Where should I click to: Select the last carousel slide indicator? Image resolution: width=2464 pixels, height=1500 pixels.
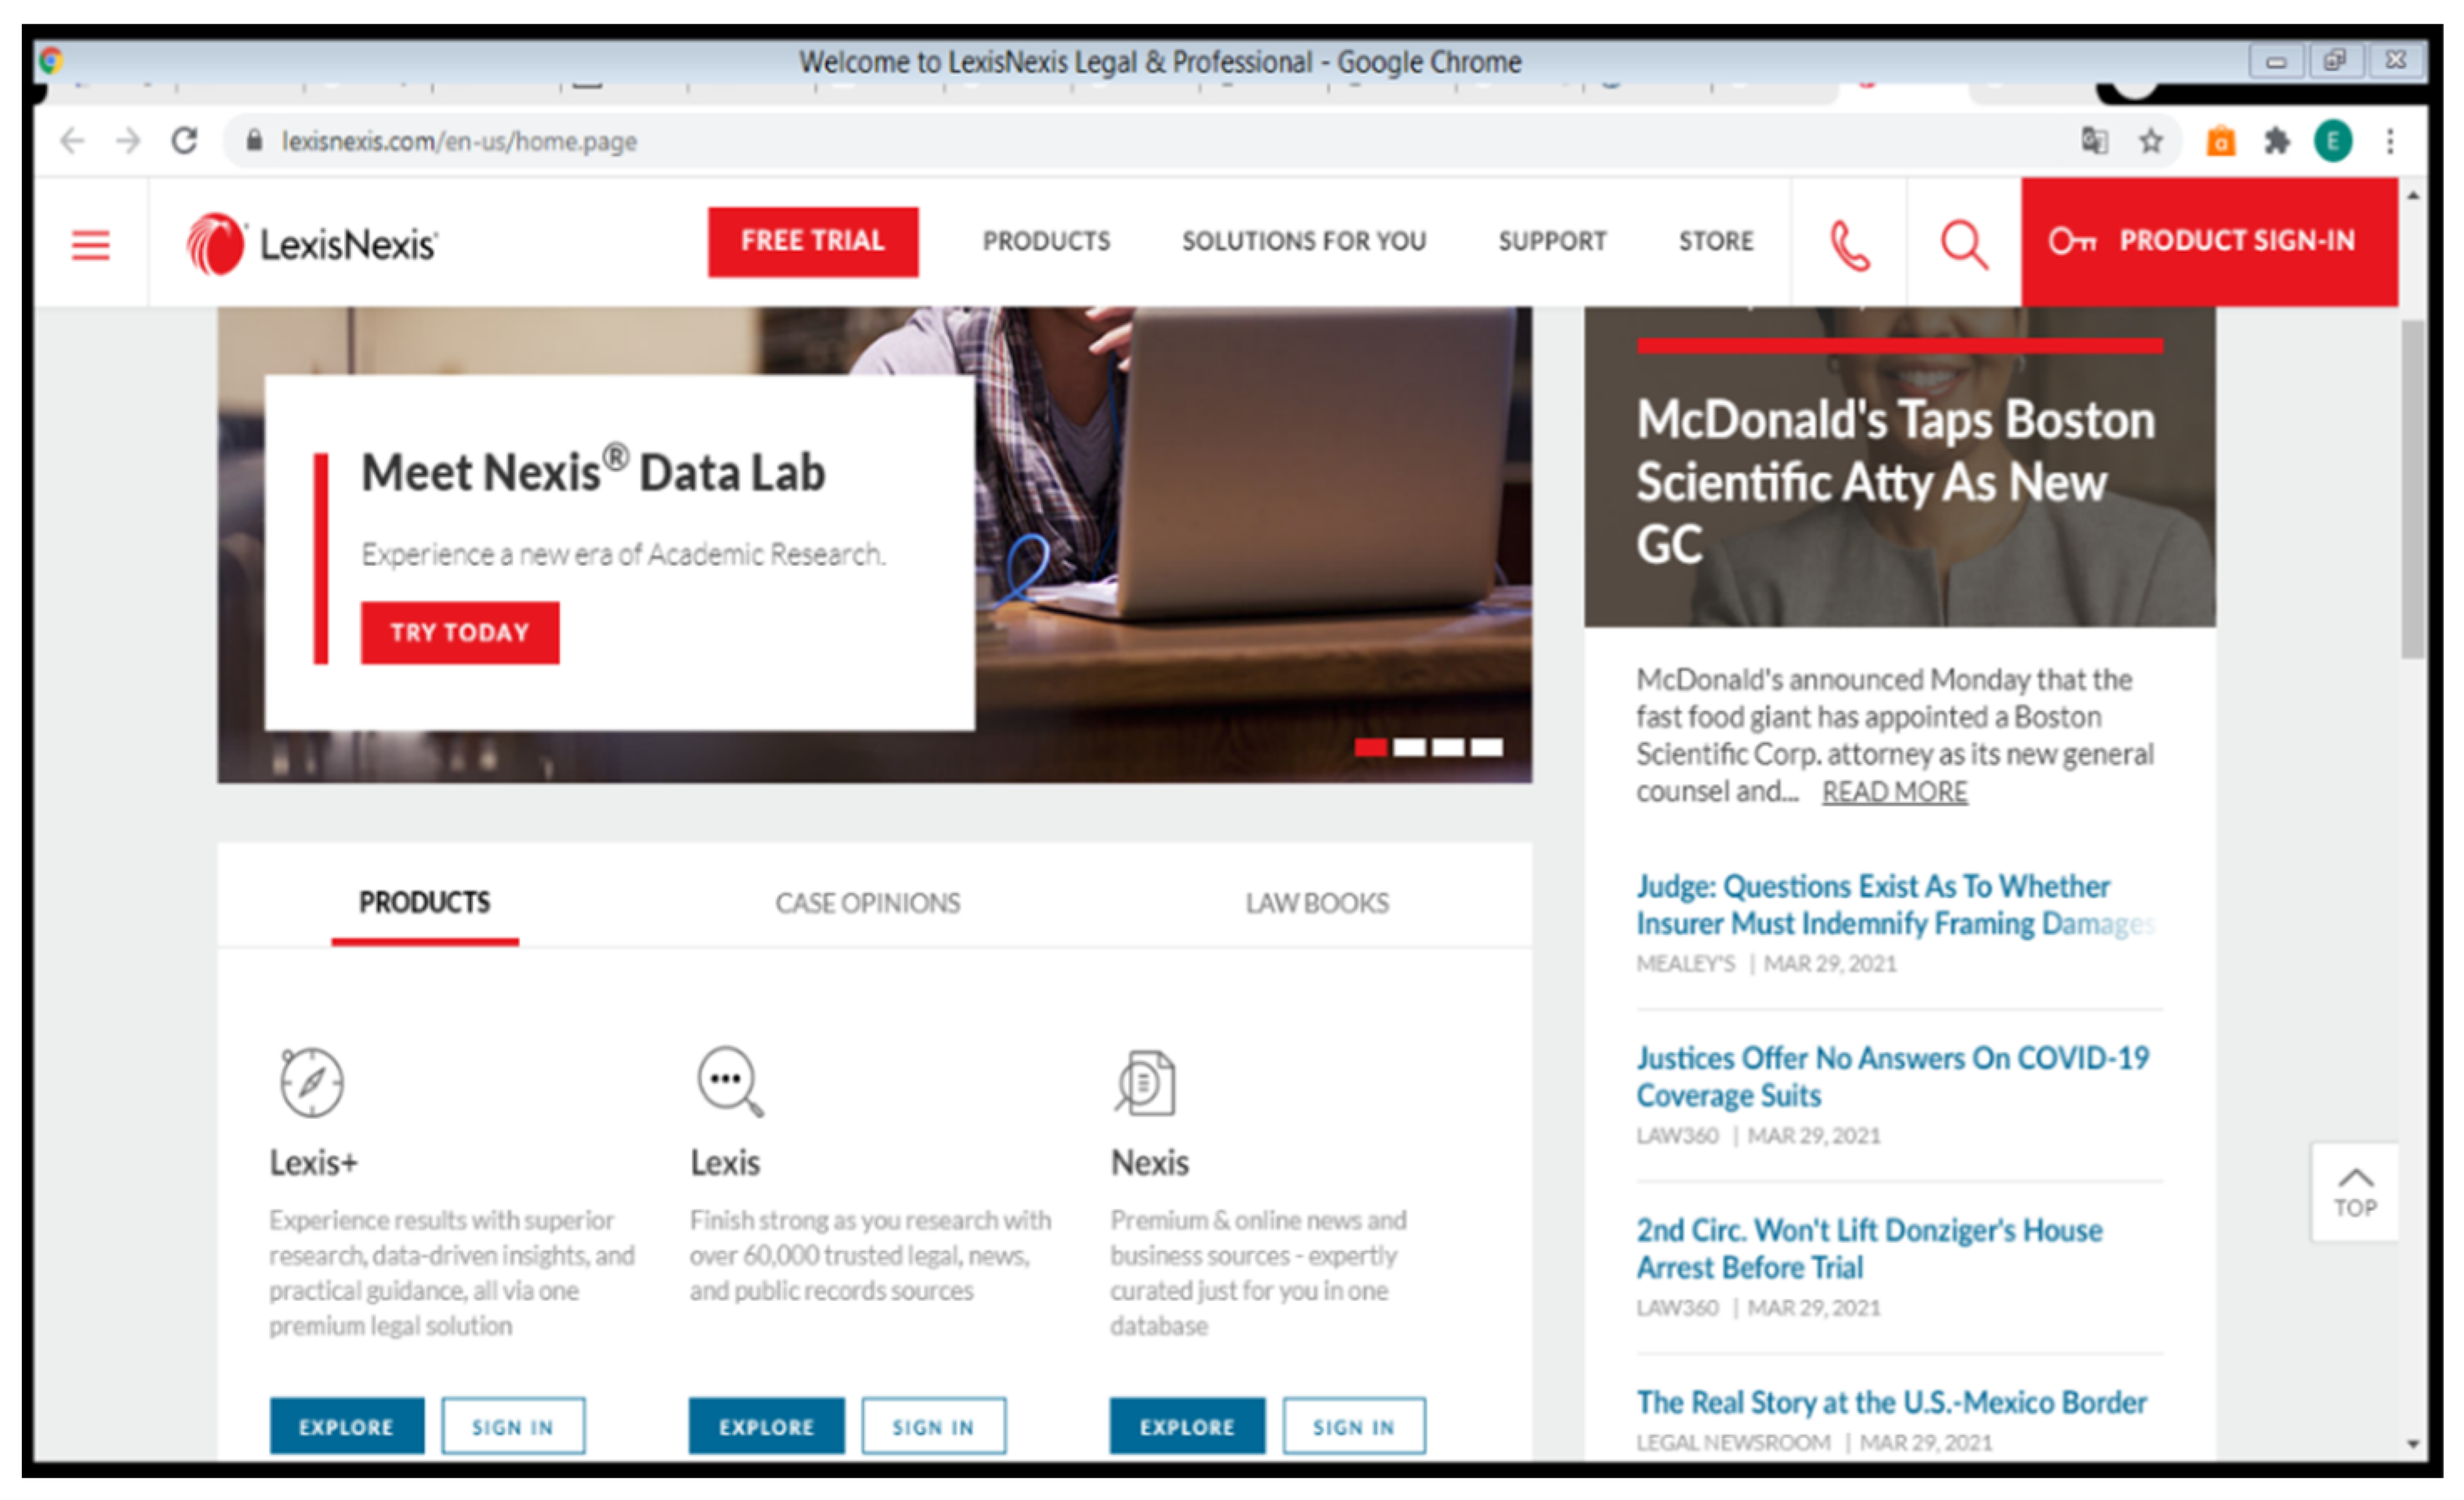click(1486, 747)
